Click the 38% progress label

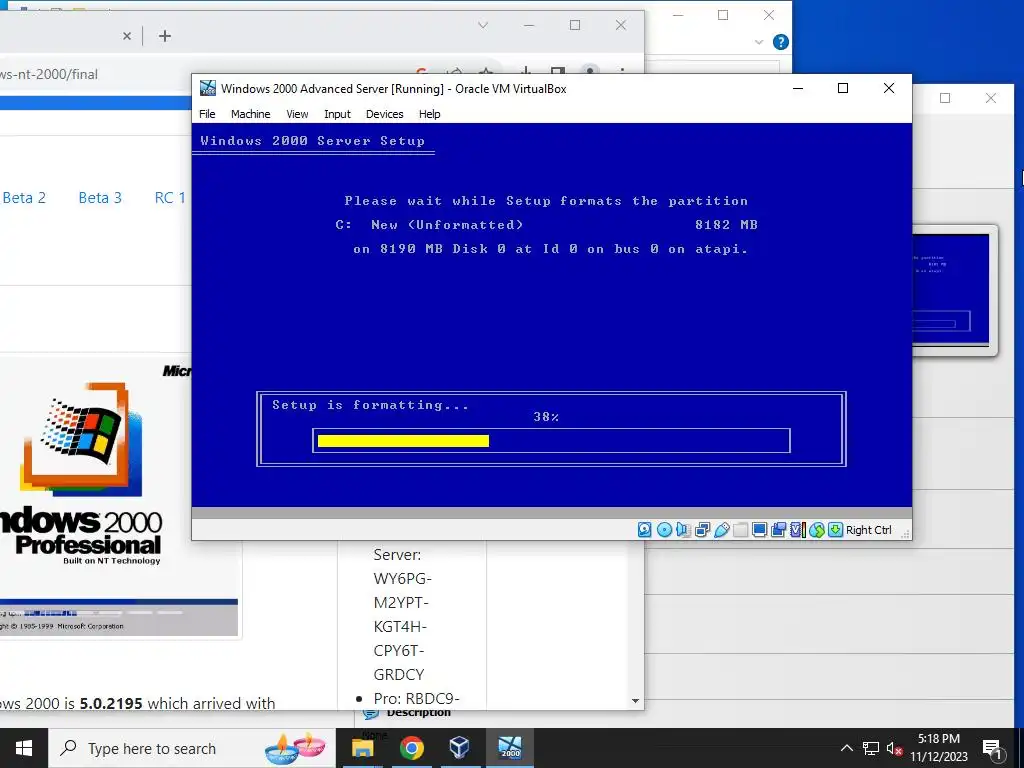546,417
